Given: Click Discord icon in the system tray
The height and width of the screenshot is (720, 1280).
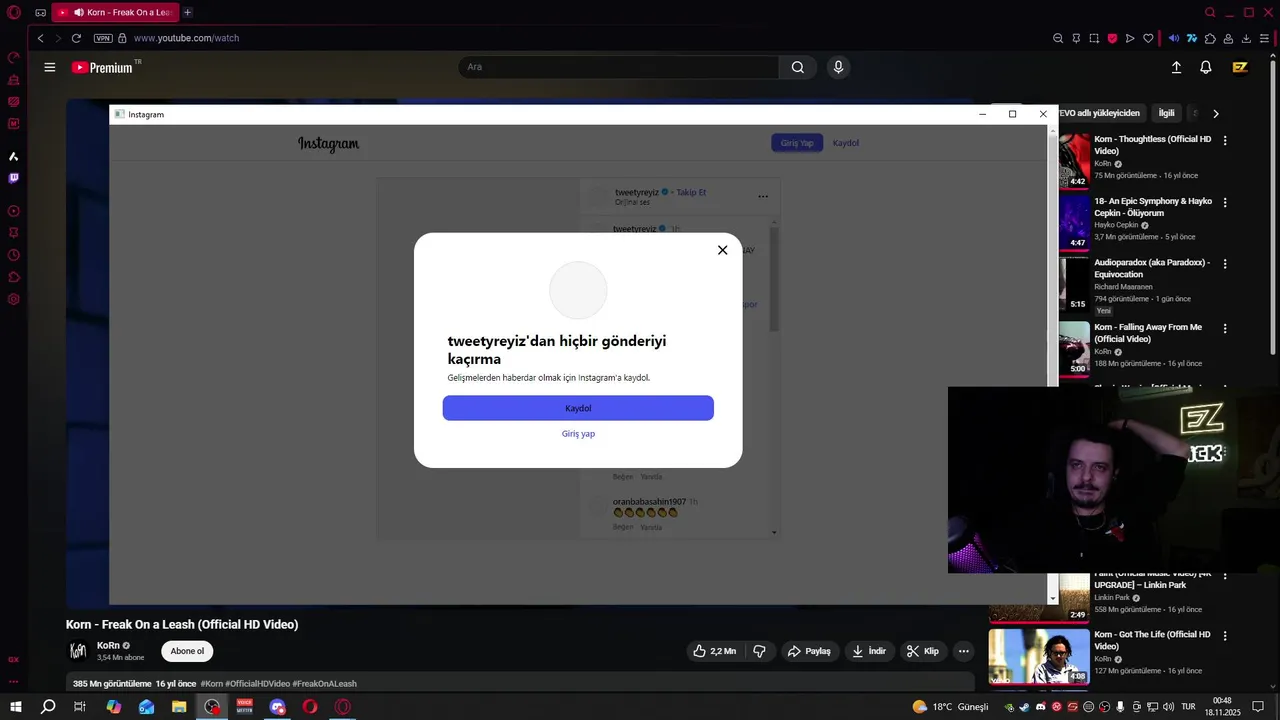Looking at the screenshot, I should (1040, 707).
